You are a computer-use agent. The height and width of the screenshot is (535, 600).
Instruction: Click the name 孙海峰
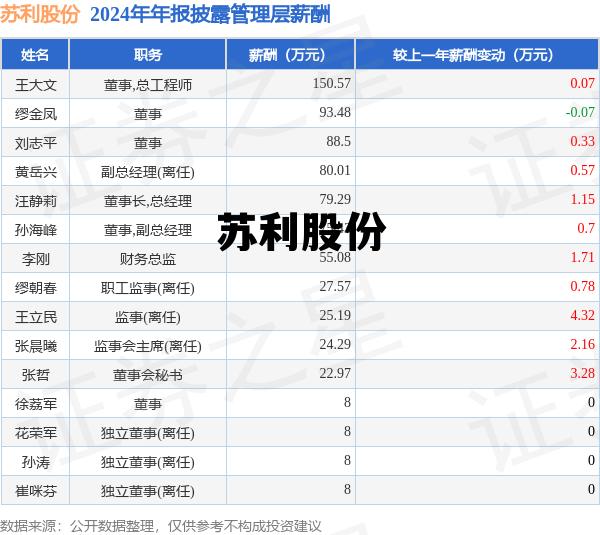36,230
